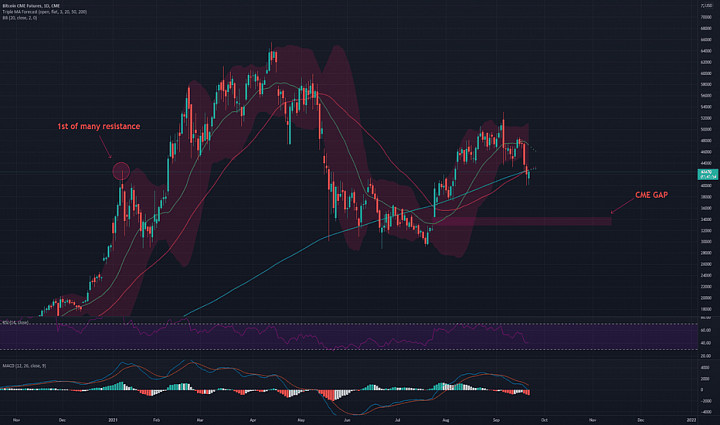Click the 64000 price axis label
720x425 pixels.
click(x=706, y=51)
